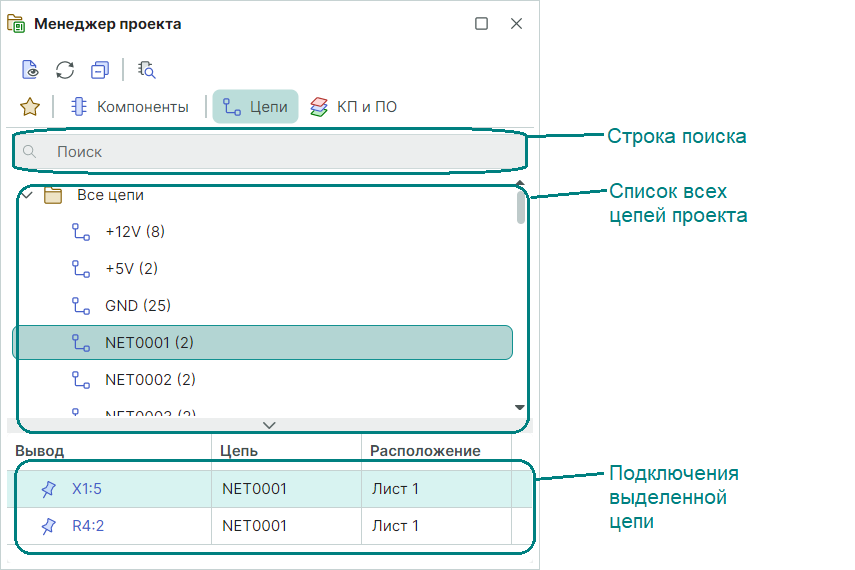Screen dimensions: 855x570
Task: Click the component search icon
Action: pyautogui.click(x=146, y=70)
